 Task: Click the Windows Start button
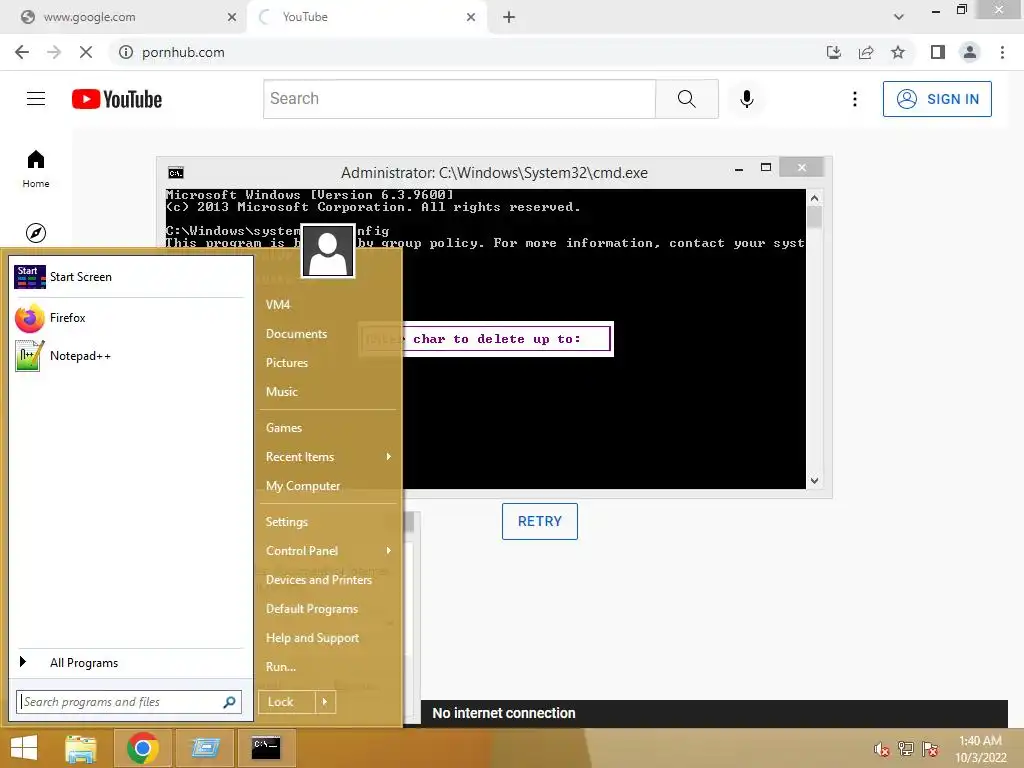coord(24,748)
